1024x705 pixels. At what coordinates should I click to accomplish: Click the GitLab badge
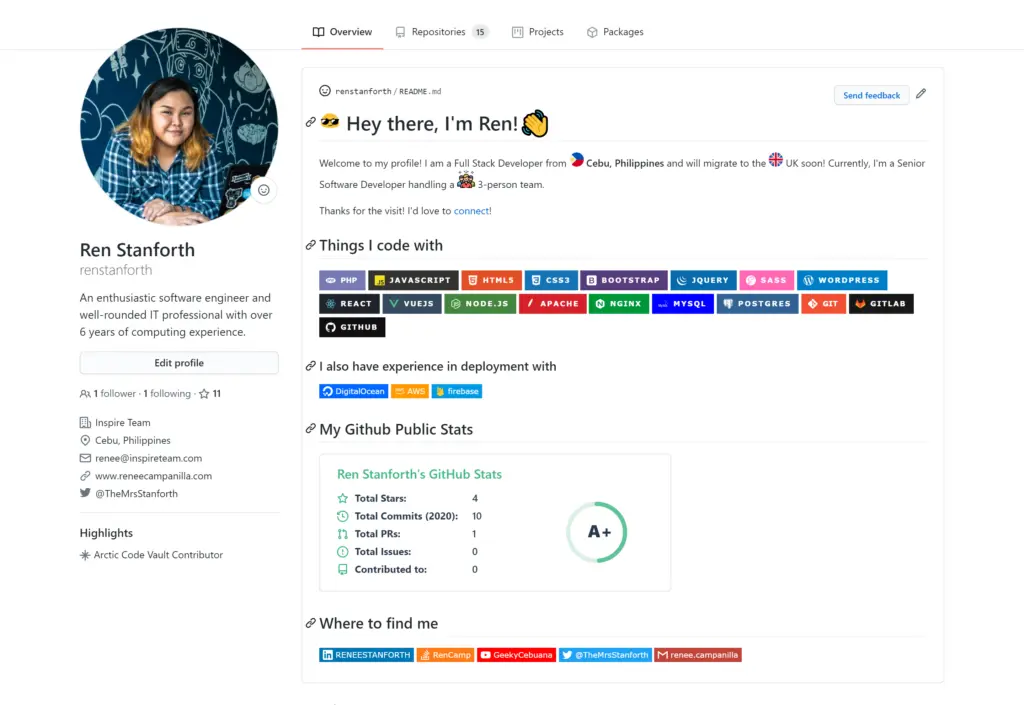point(881,303)
